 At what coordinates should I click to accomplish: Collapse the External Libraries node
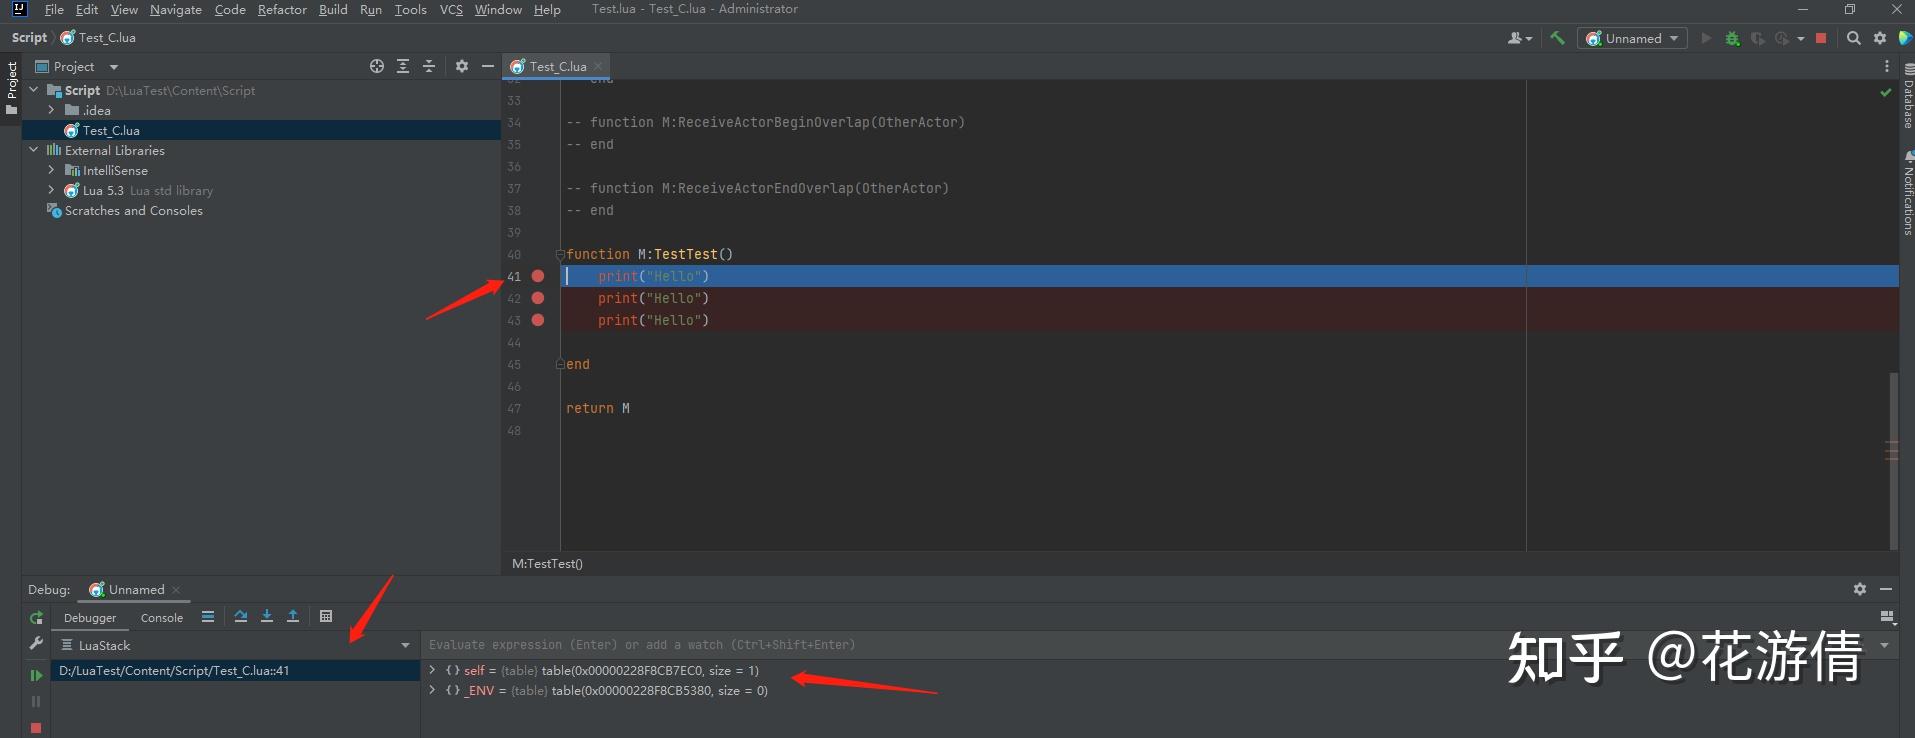33,150
